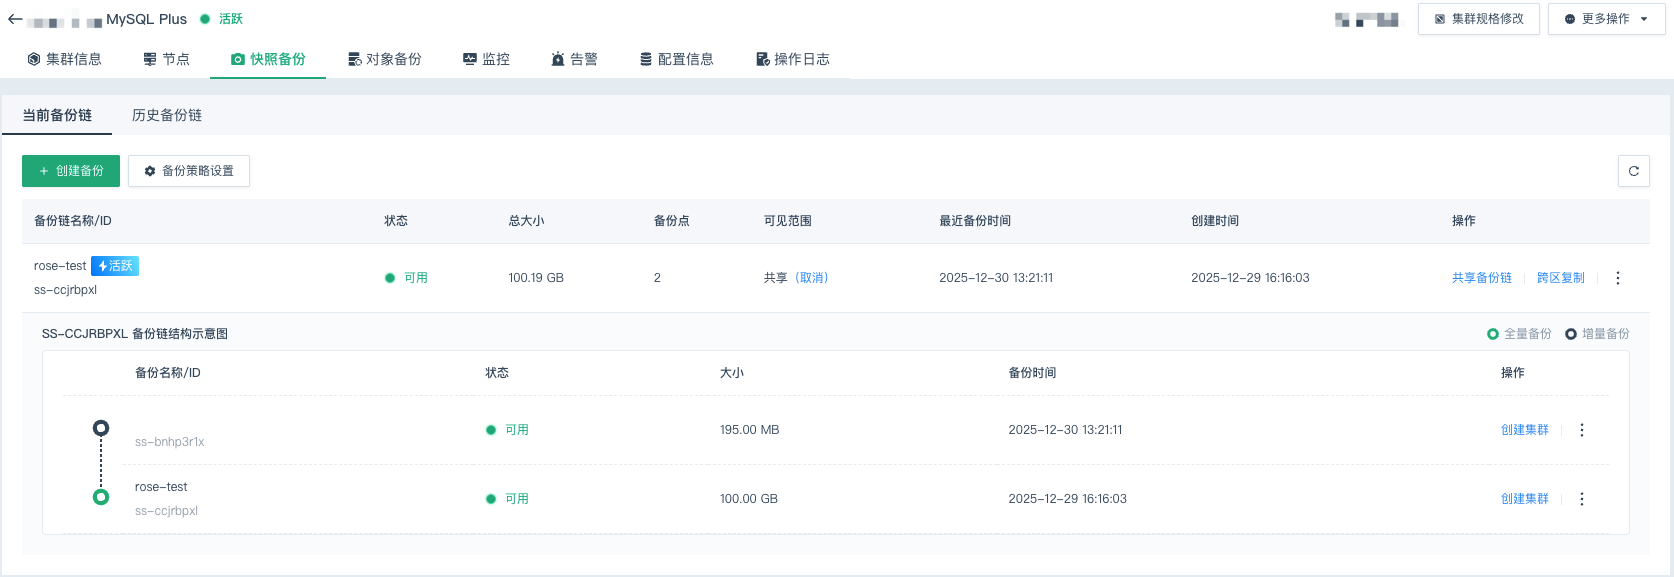
Task: Open the 监控 tab
Action: pyautogui.click(x=486, y=59)
